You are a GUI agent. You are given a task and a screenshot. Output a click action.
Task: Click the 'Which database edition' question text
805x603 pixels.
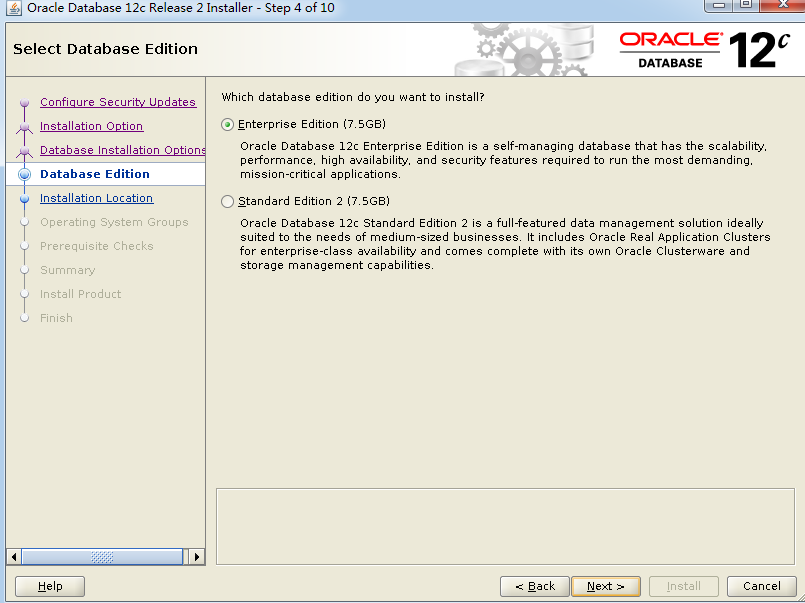(353, 98)
